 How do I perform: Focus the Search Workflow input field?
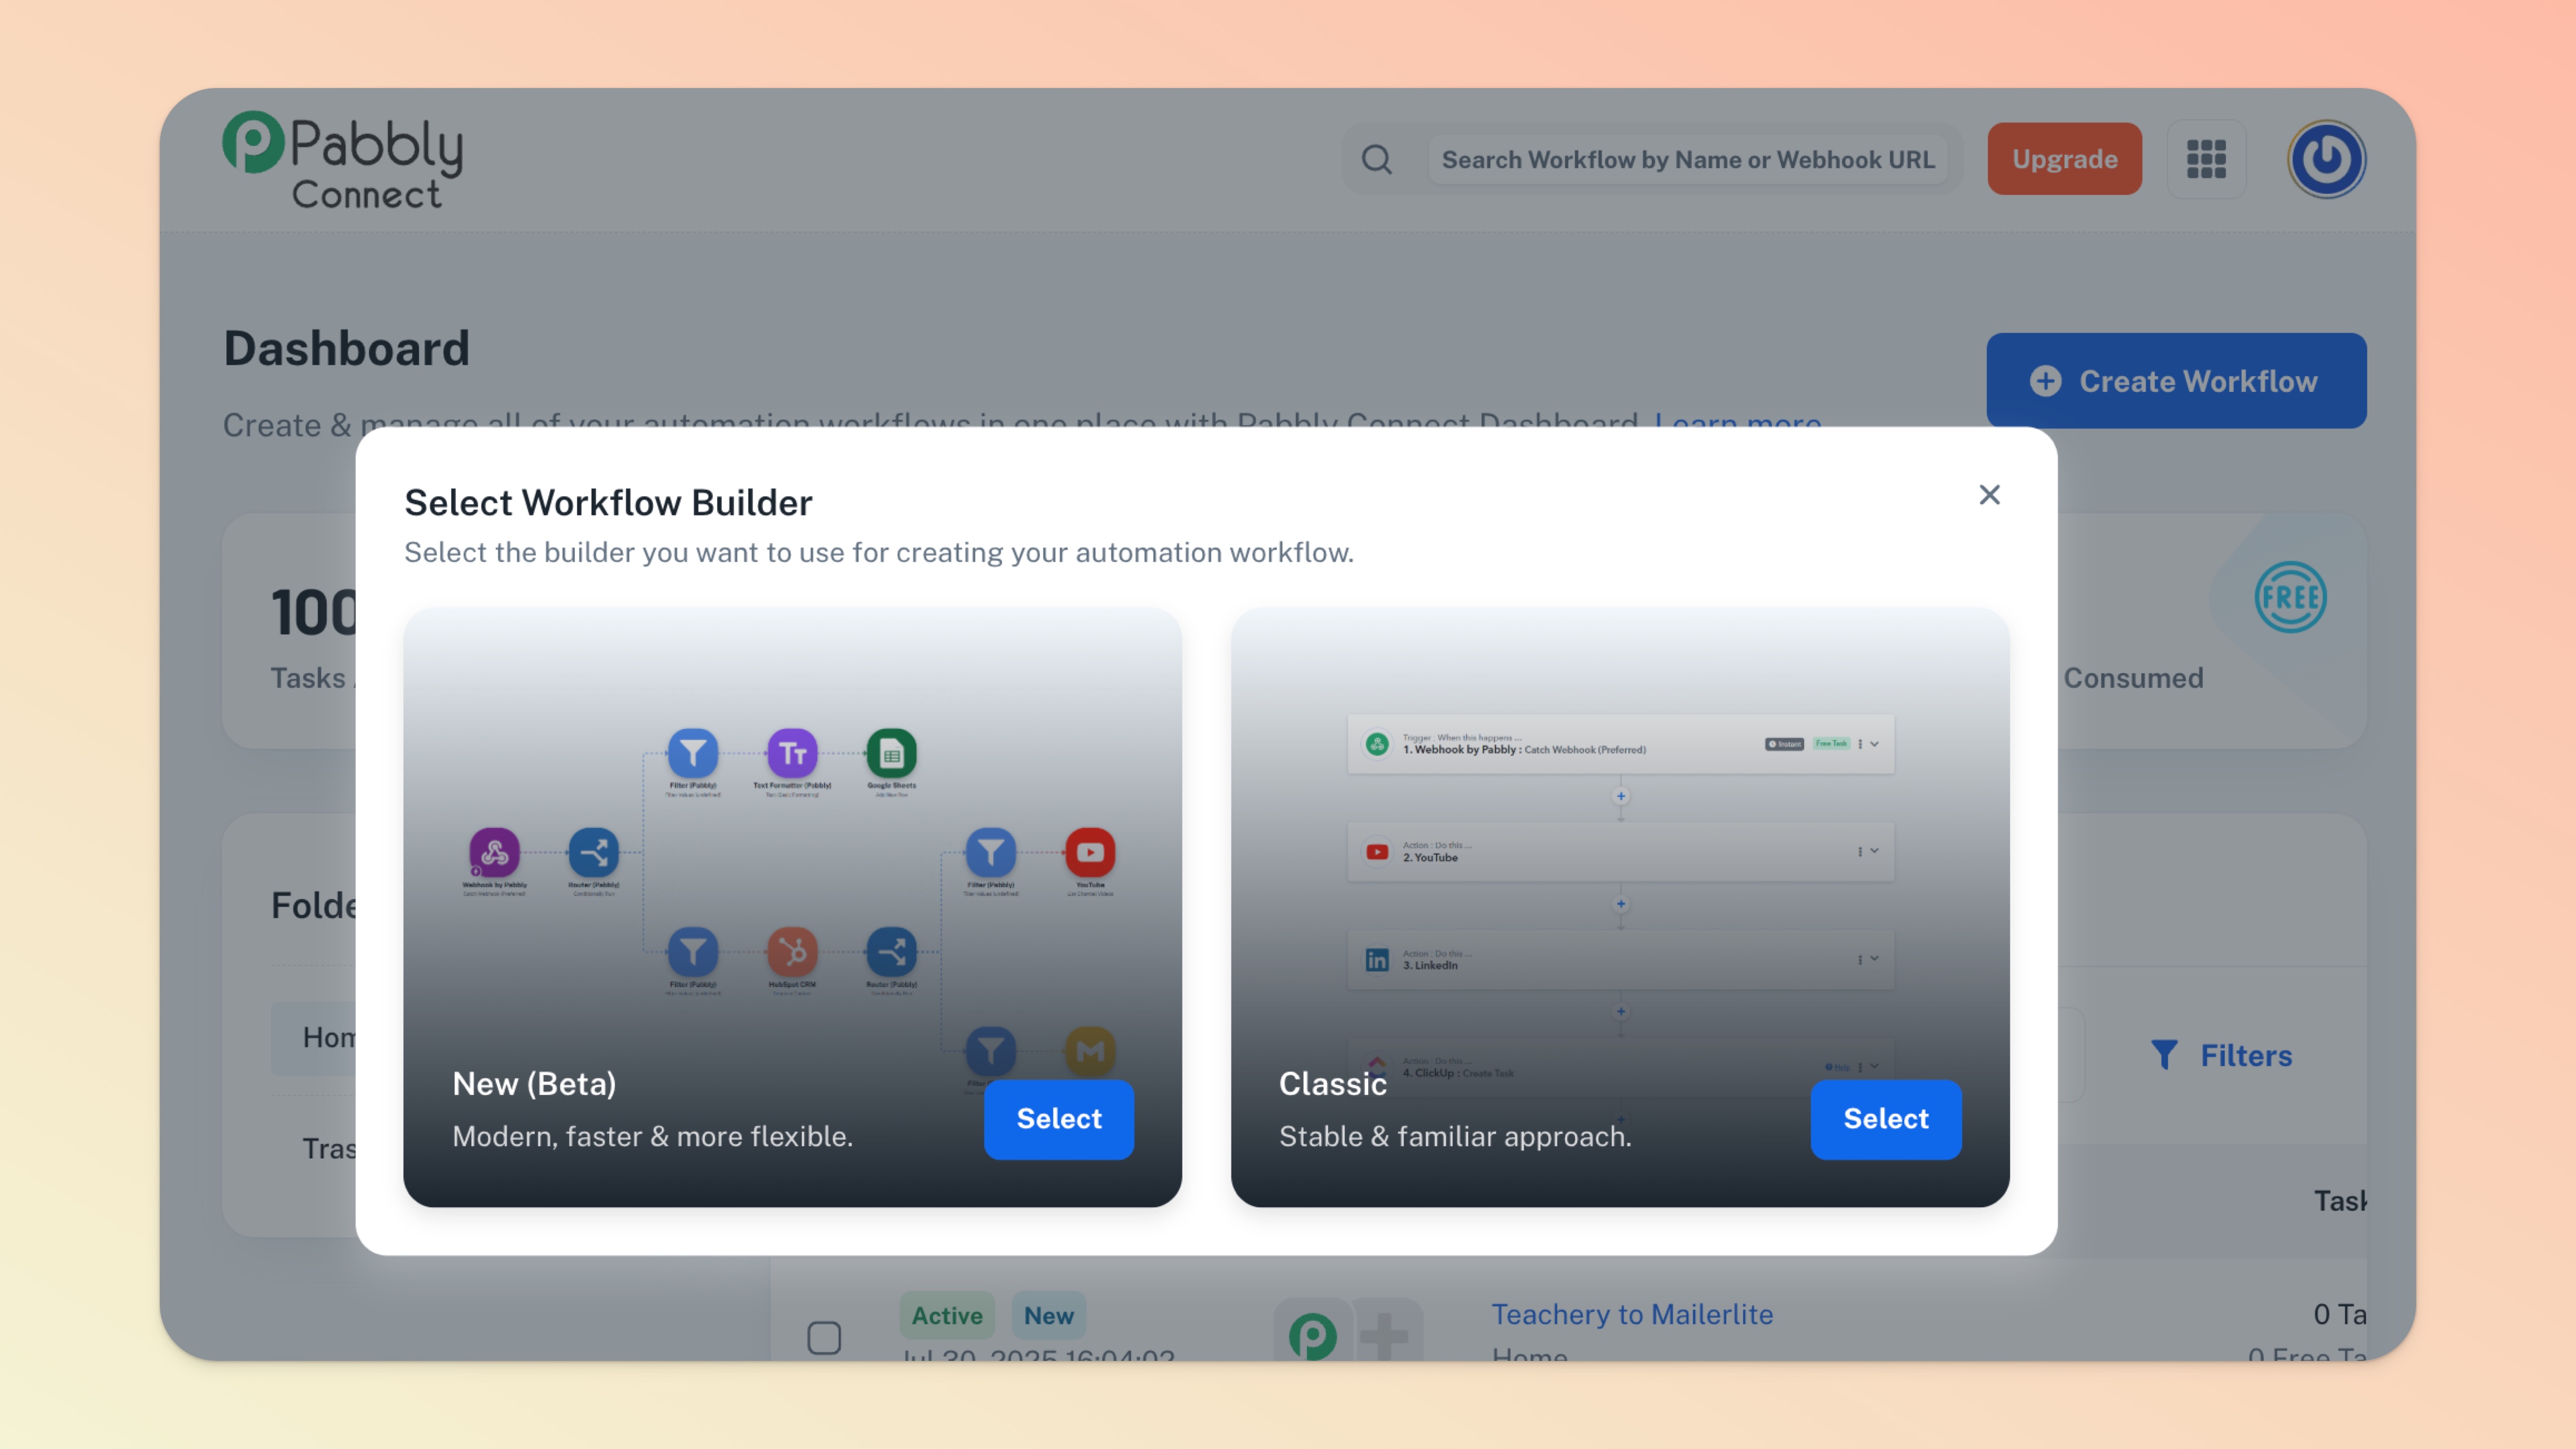(x=1687, y=160)
